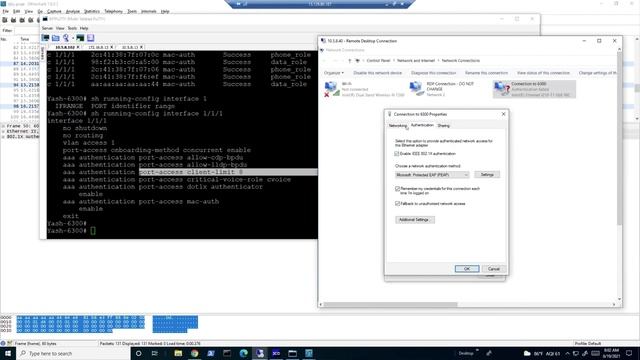Select the Authentication tab in Properties dialog

coord(422,125)
